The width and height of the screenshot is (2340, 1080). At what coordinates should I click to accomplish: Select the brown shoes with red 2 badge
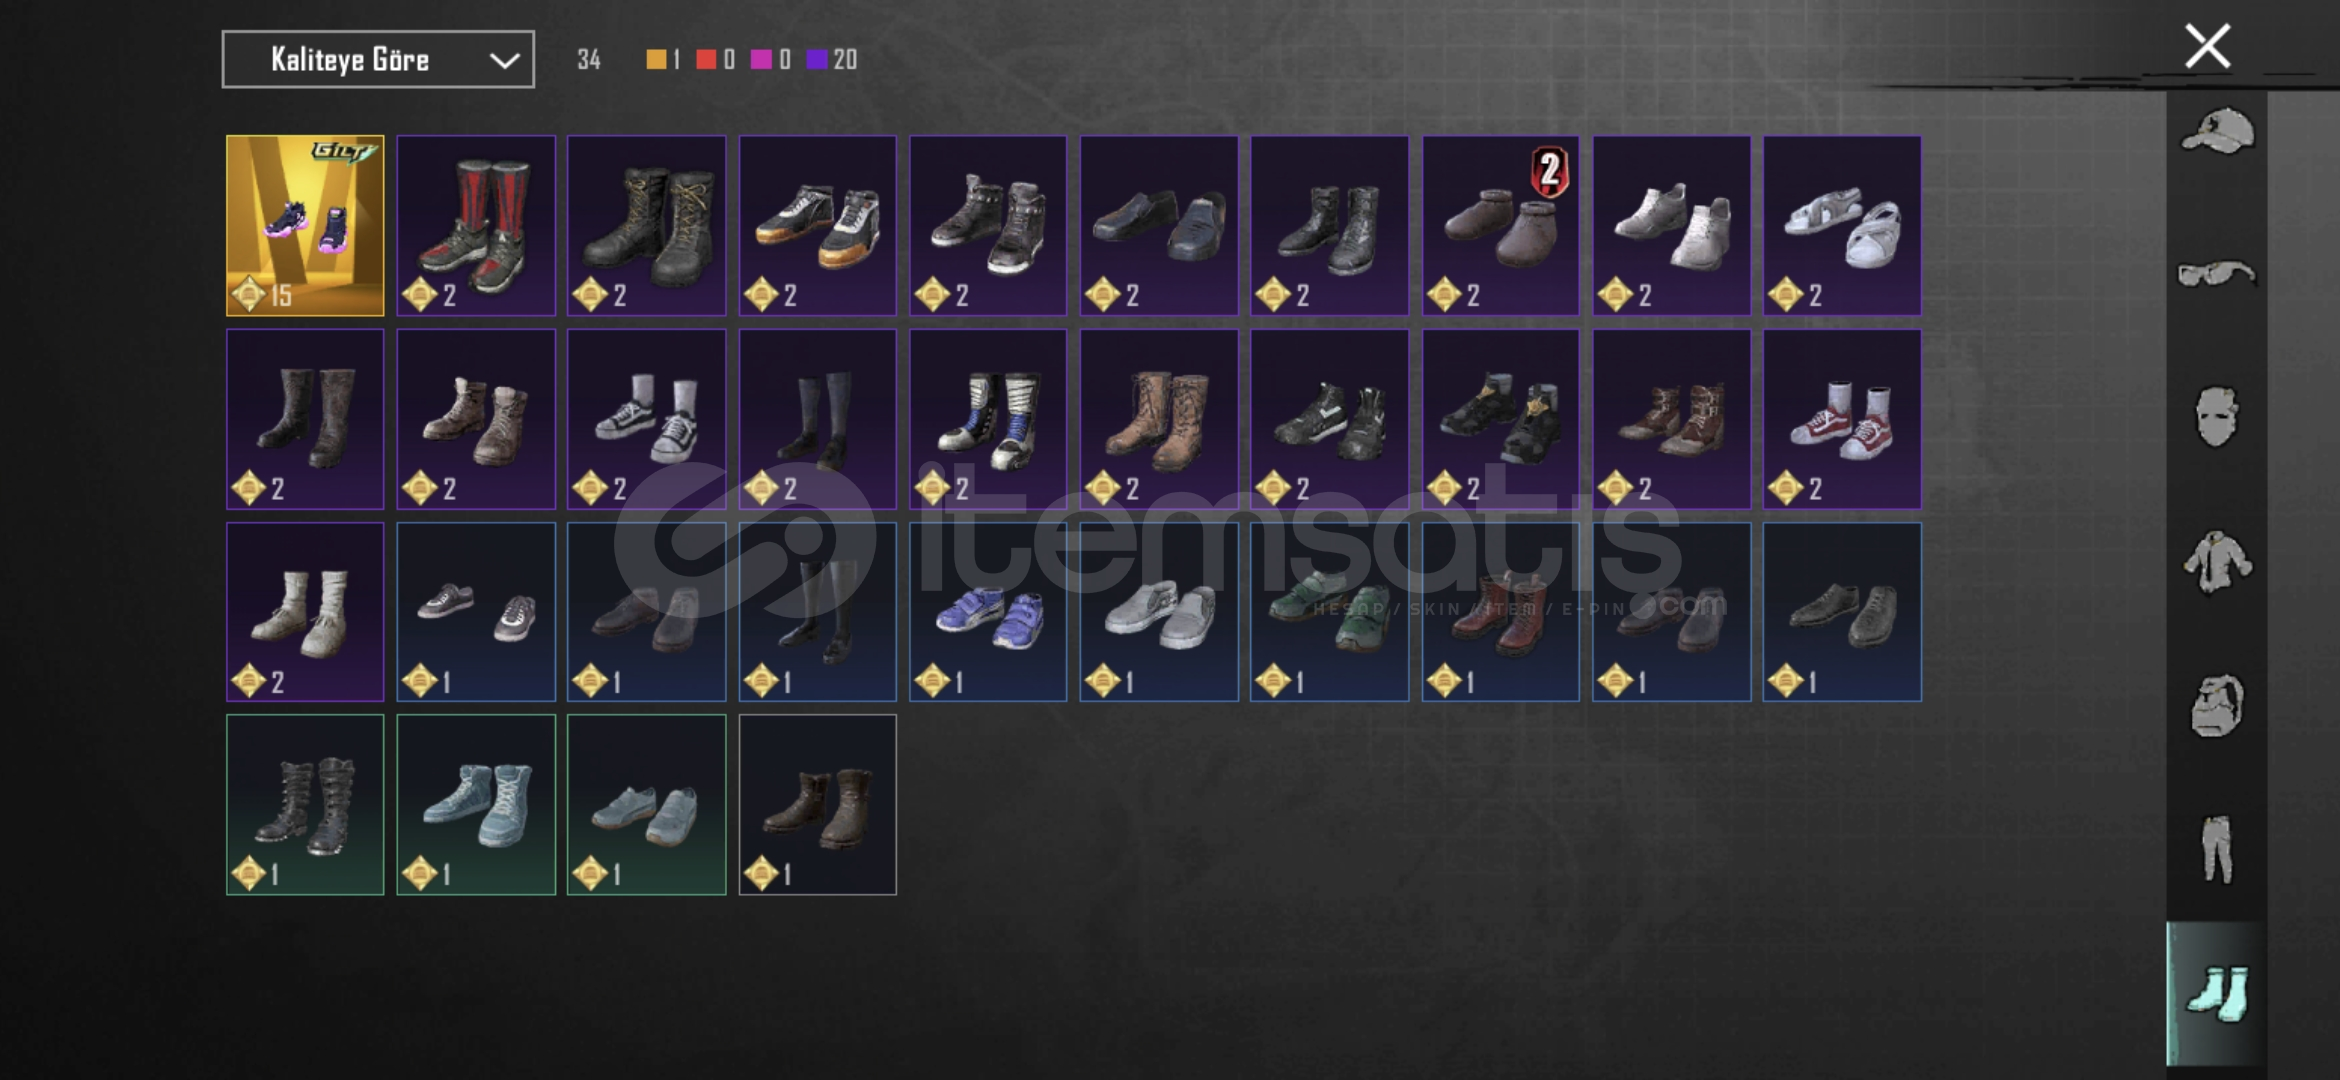(x=1500, y=226)
